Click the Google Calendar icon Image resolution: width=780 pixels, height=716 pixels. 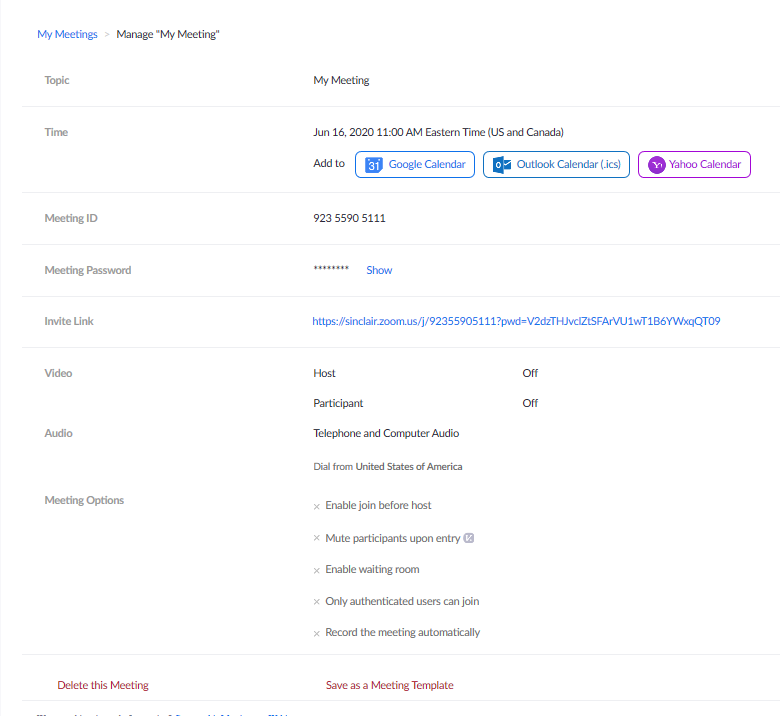click(x=374, y=165)
